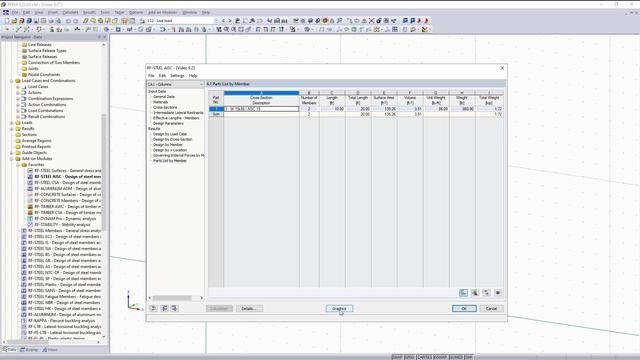Toggle OSNAP in the status bar

(x=440, y=357)
